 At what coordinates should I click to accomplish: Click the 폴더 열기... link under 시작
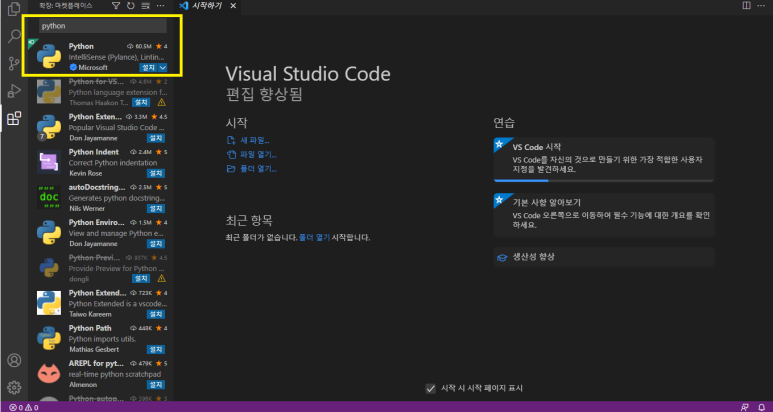(x=258, y=169)
